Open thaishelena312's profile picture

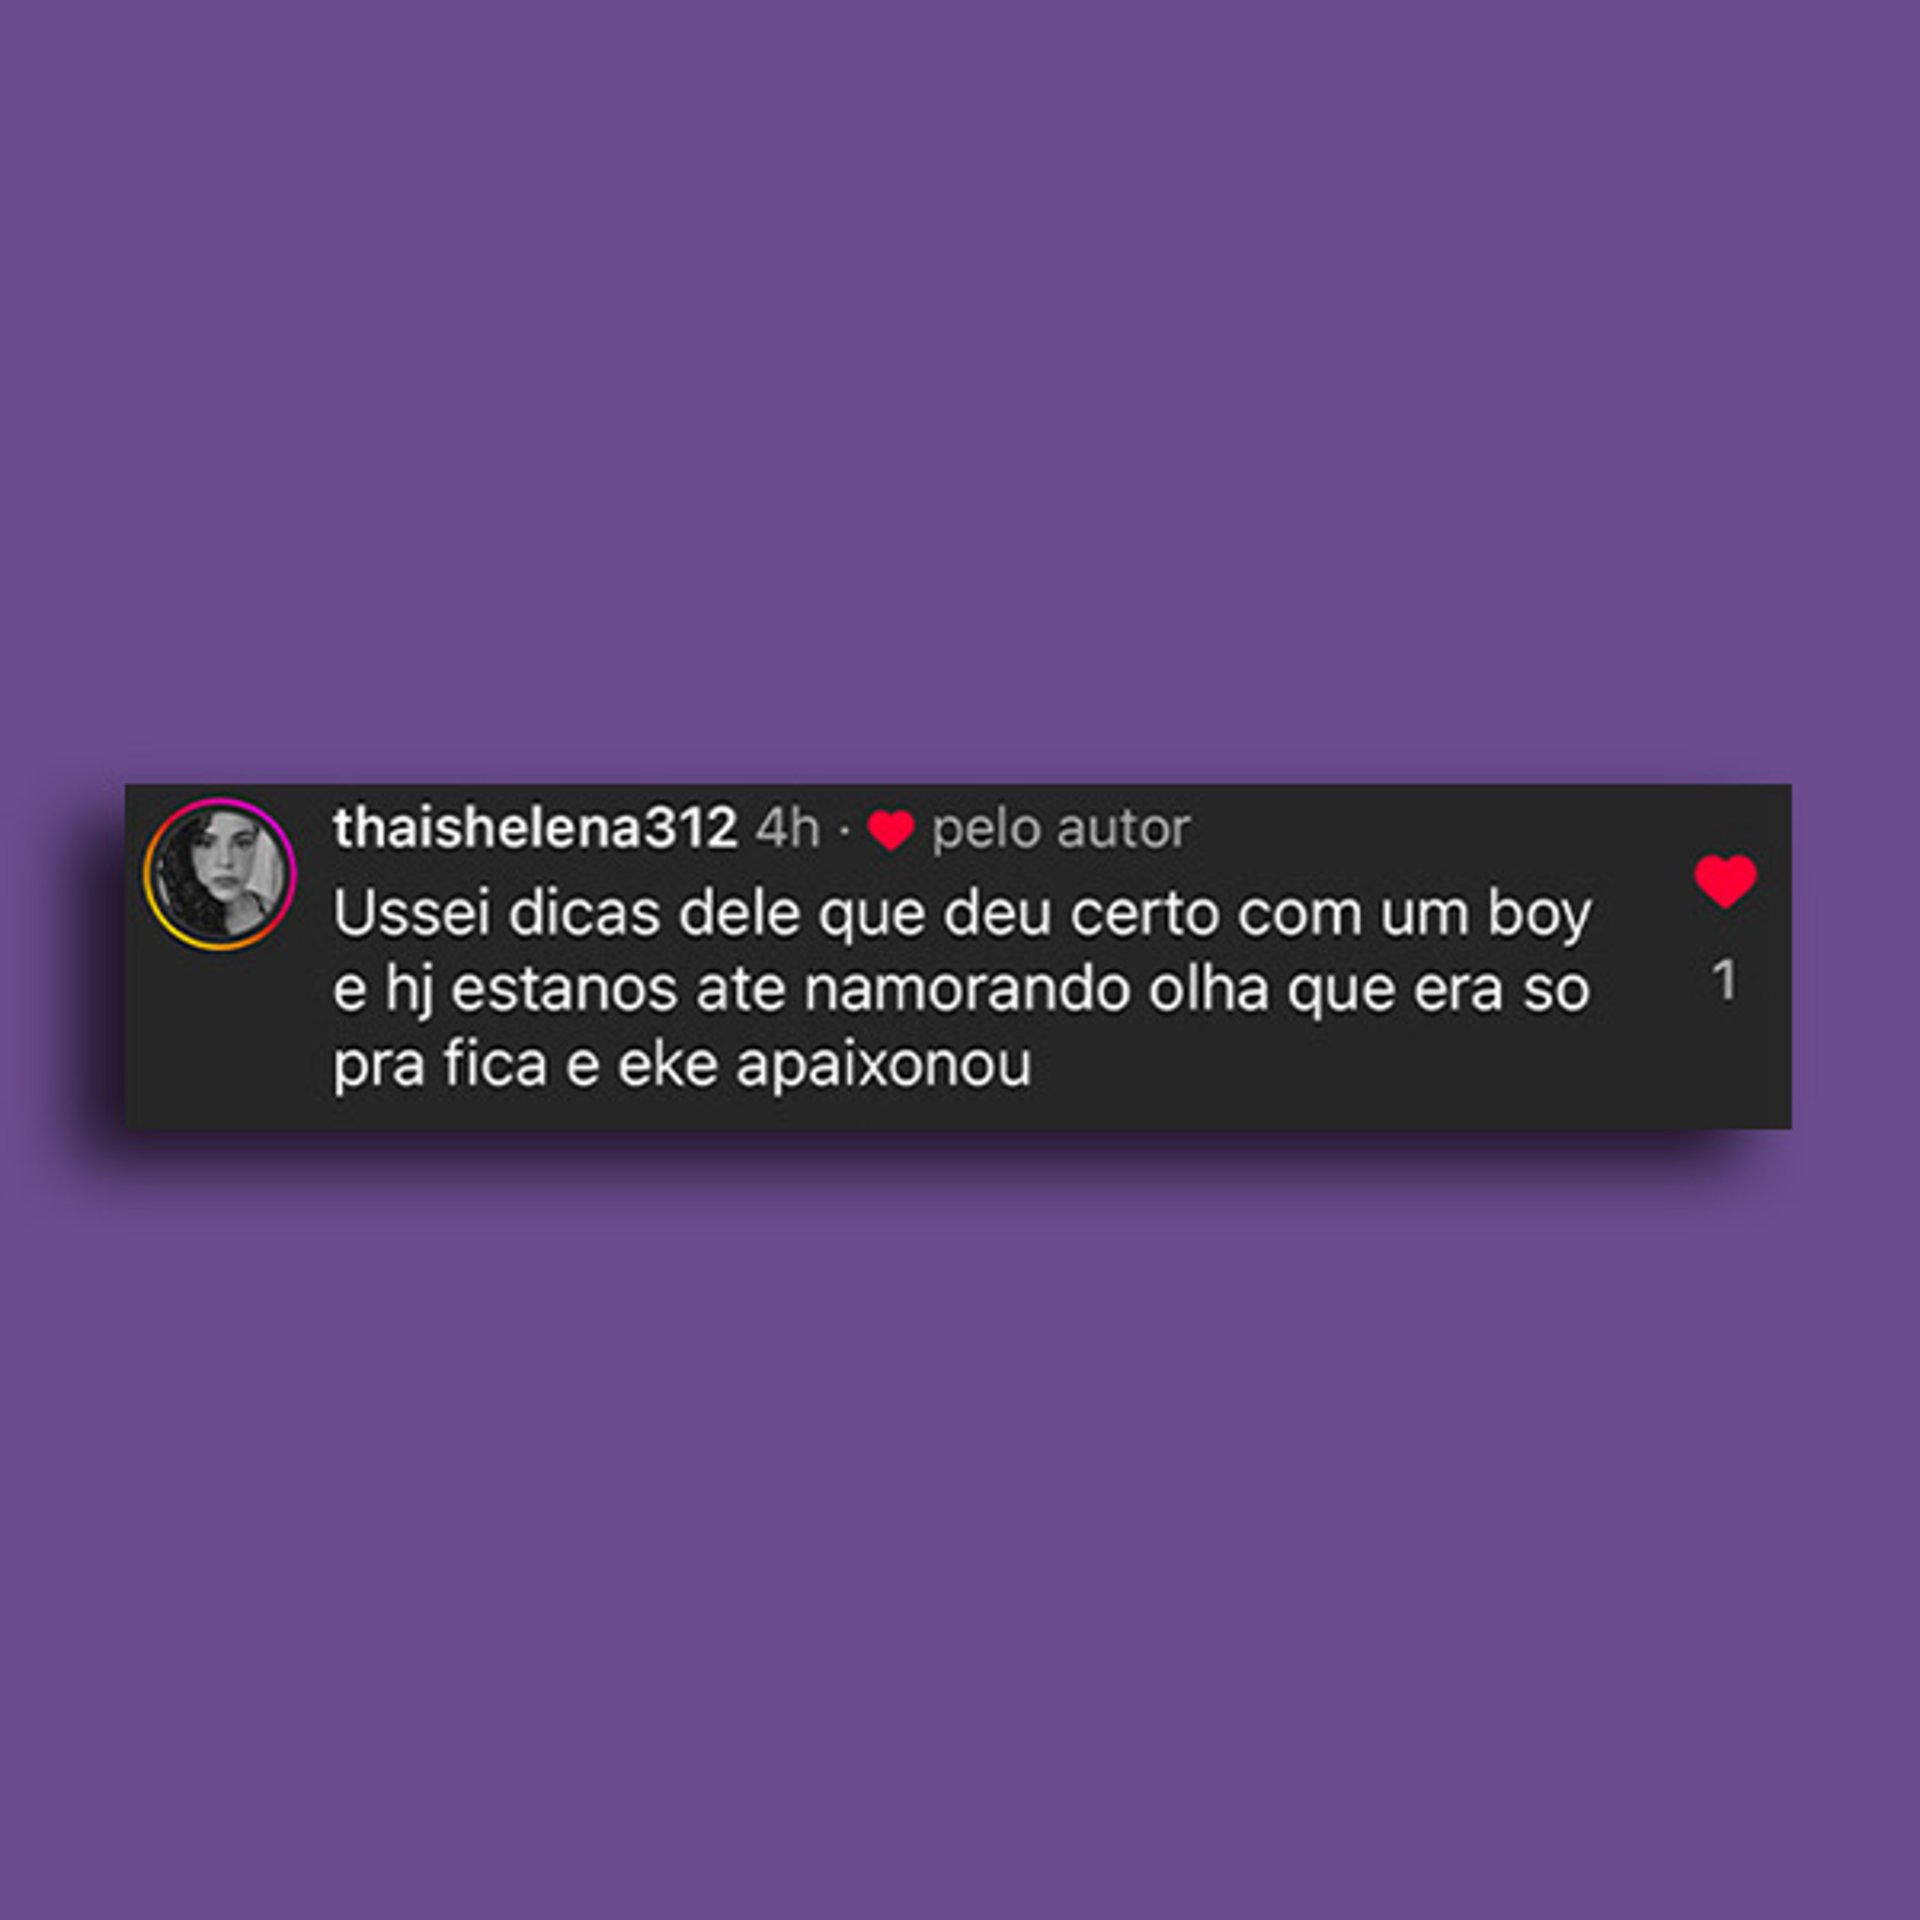coord(220,873)
